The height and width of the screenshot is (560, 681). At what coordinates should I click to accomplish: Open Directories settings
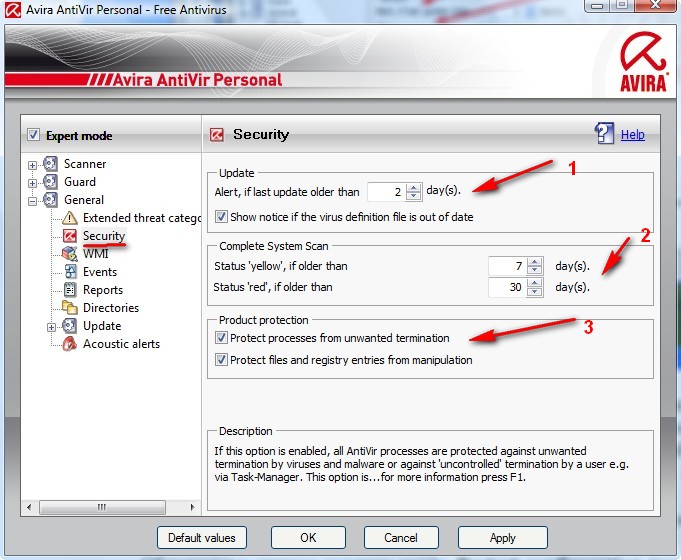pos(111,308)
